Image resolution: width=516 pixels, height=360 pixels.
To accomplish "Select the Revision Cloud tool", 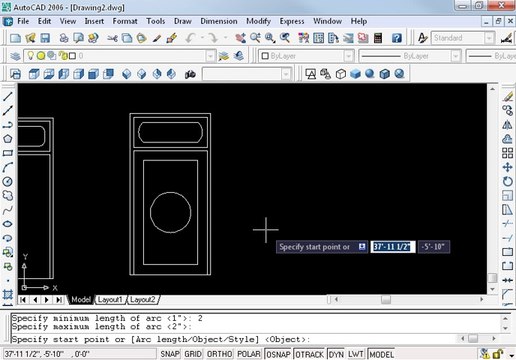I will [x=8, y=196].
